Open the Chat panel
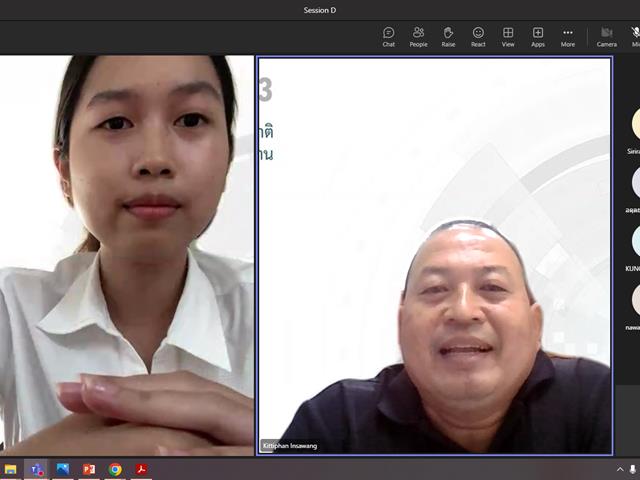The image size is (640, 480). pos(389,37)
